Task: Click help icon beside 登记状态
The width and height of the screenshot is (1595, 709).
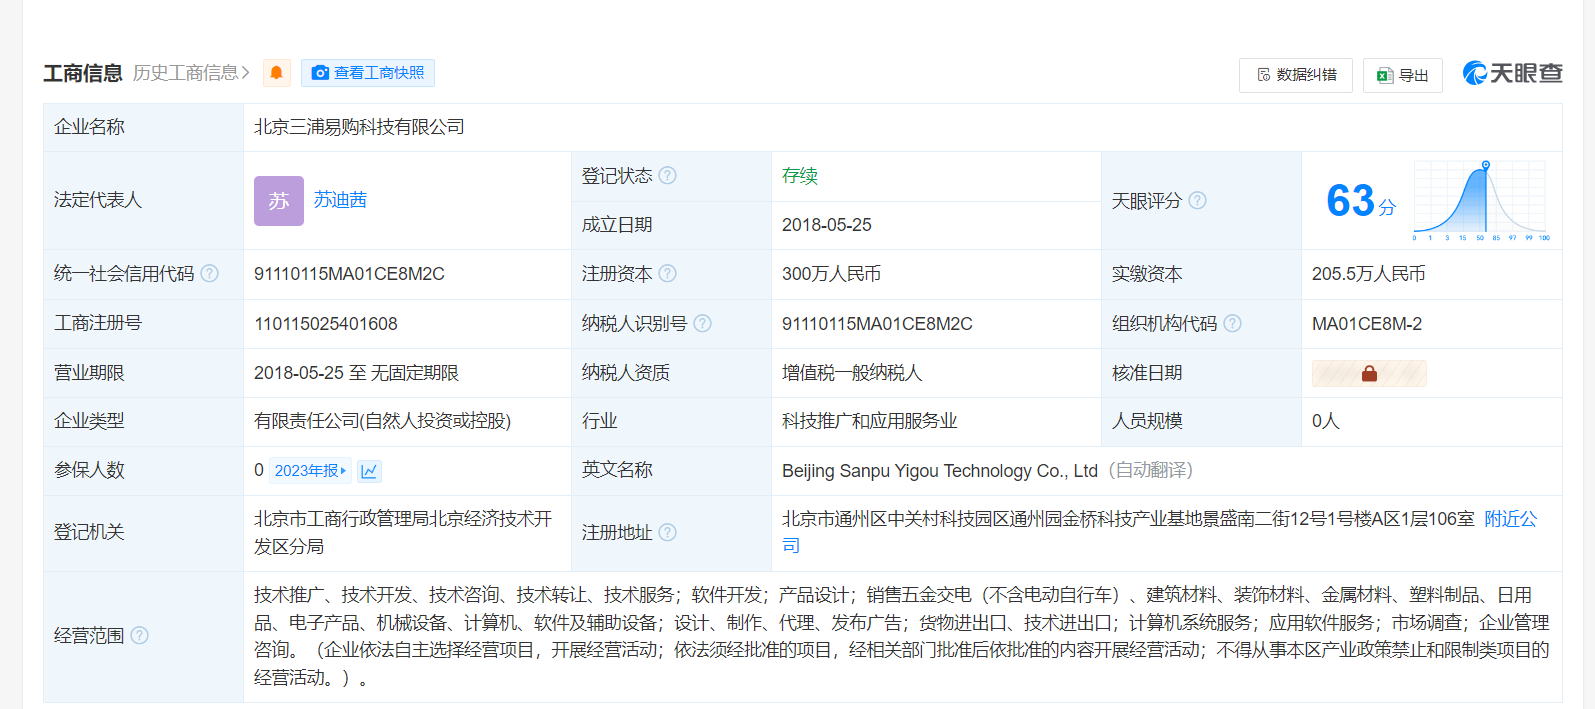Action: [x=668, y=176]
